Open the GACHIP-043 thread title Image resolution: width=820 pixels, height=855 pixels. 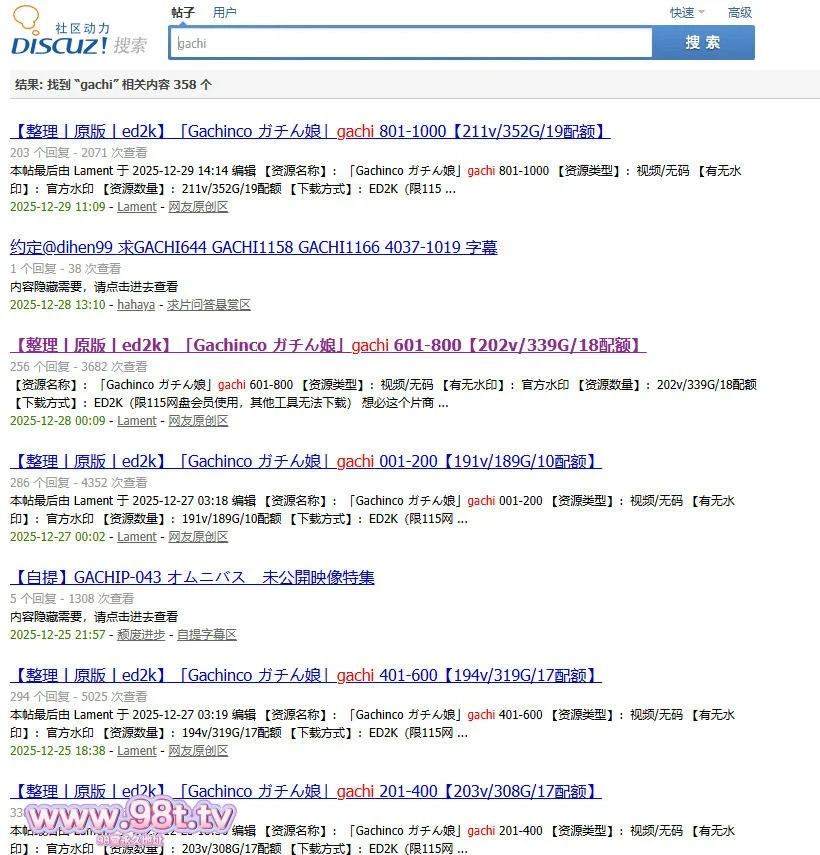pos(192,577)
